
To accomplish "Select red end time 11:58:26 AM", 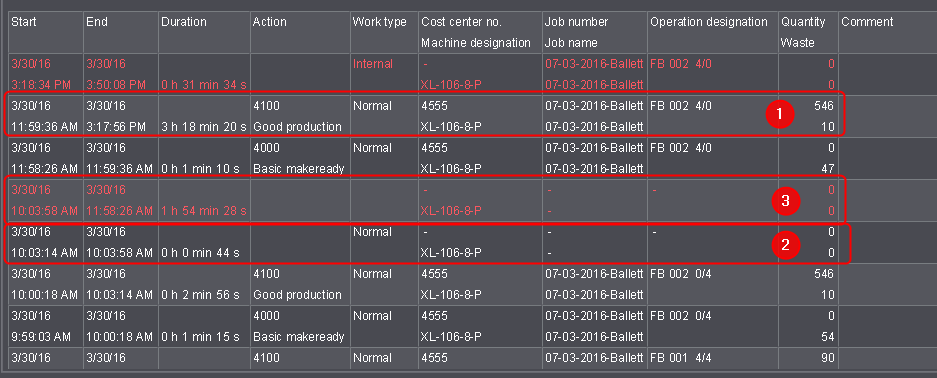I will pyautogui.click(x=119, y=211).
